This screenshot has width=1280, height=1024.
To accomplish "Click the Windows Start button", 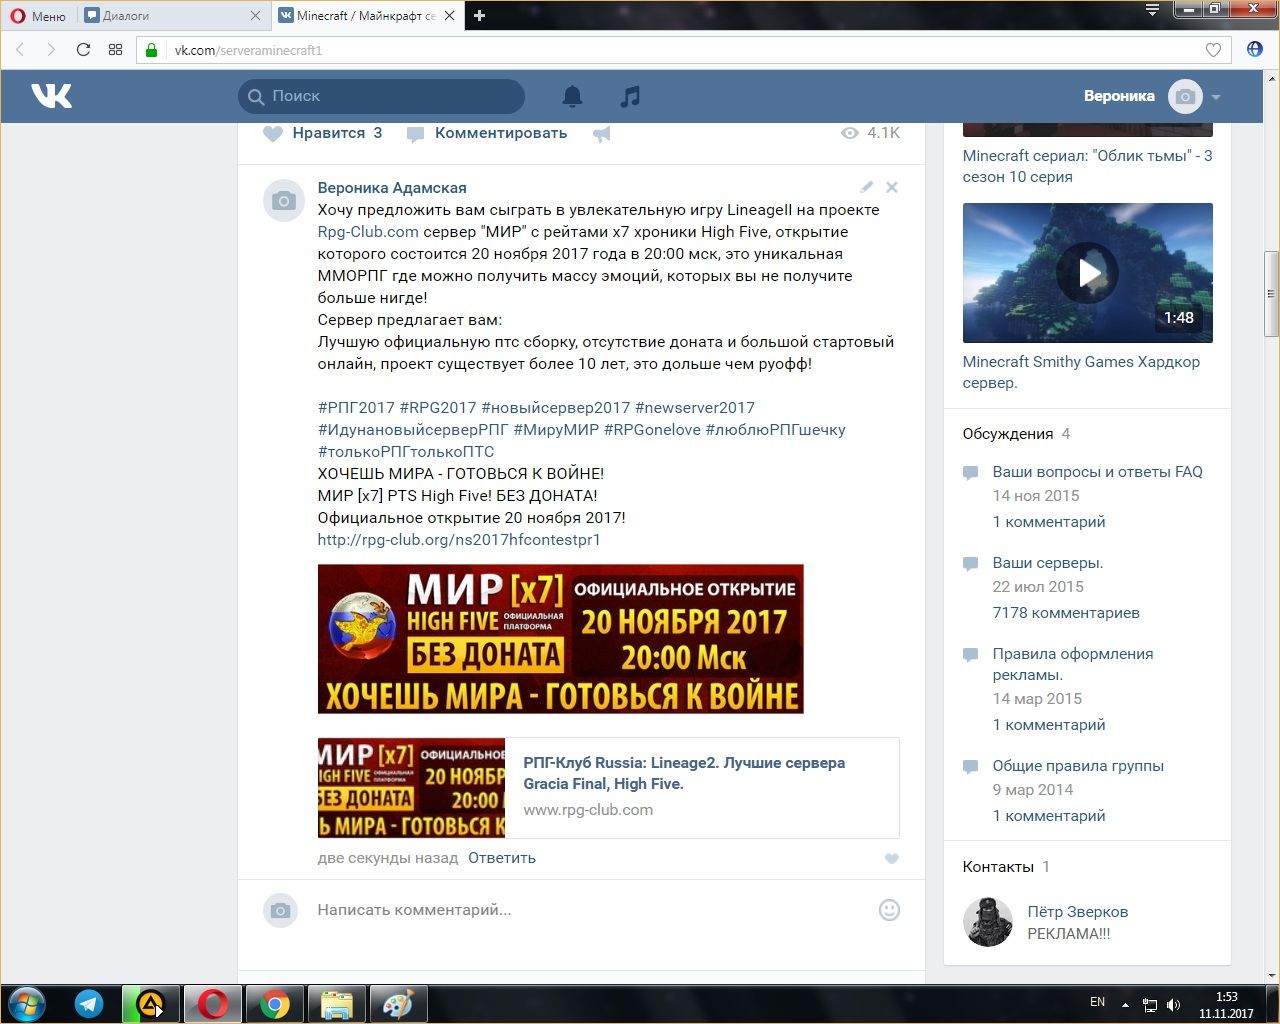I will pyautogui.click(x=27, y=1004).
